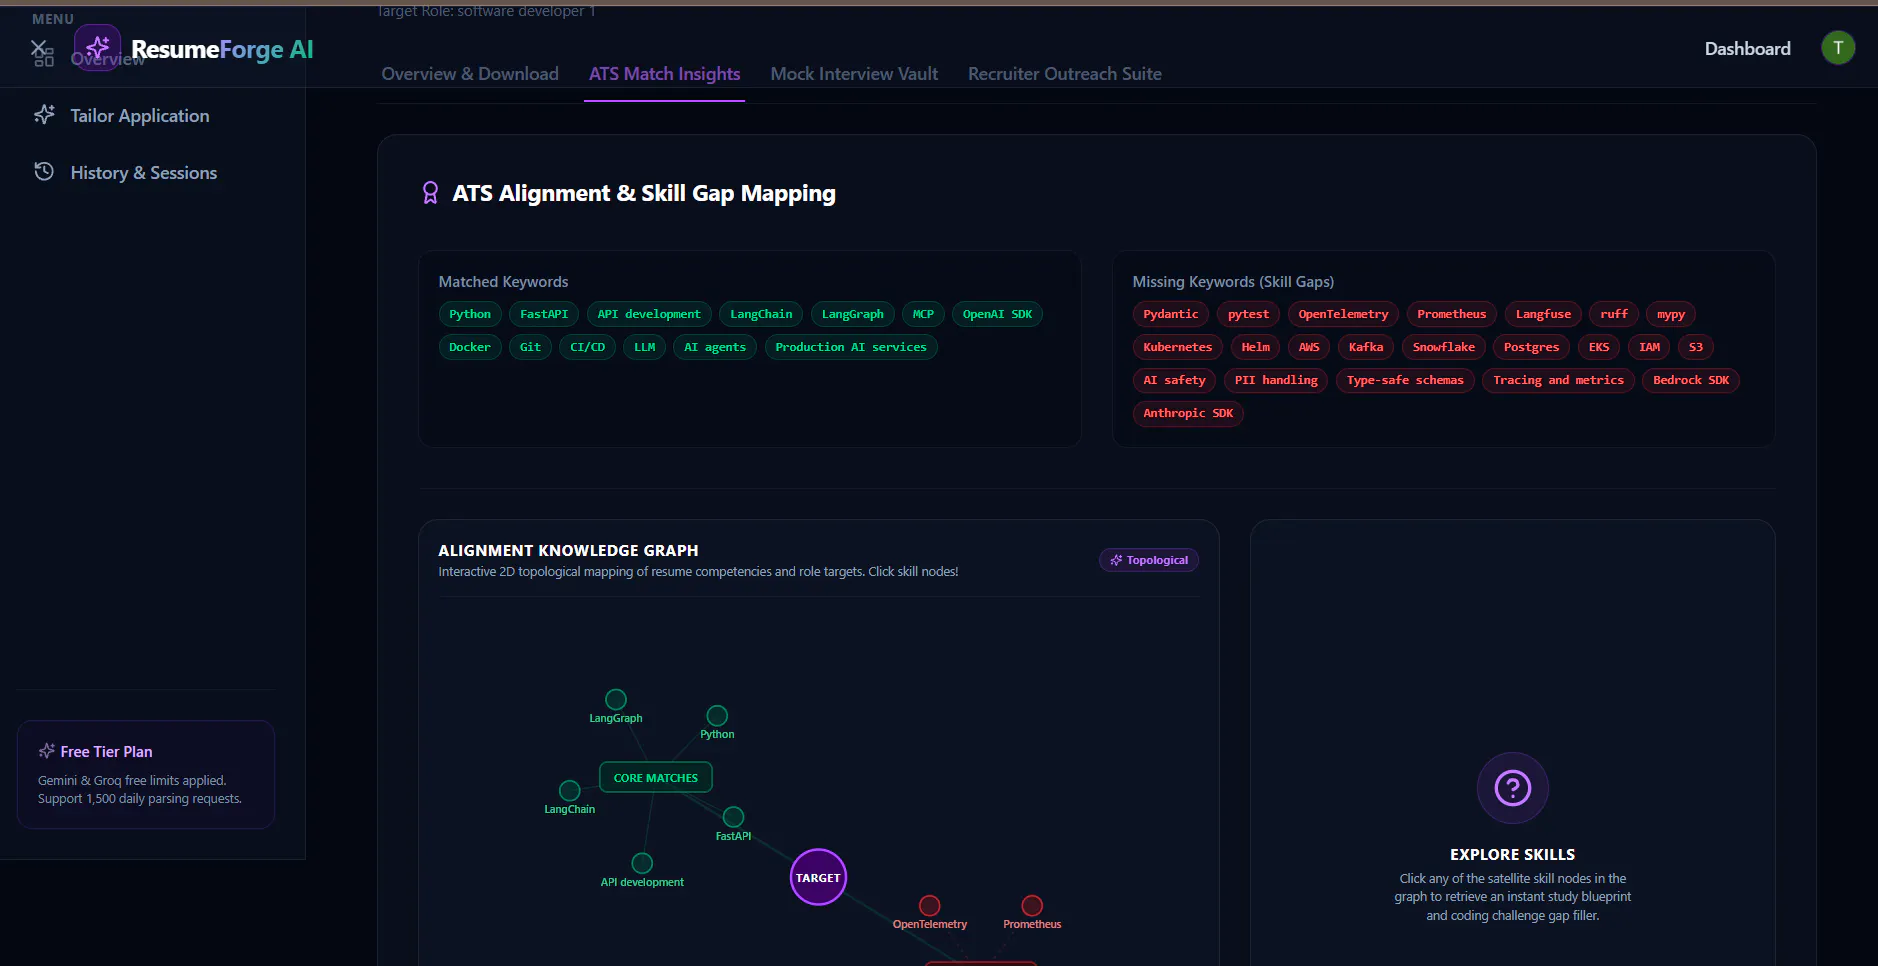Click the "Type-safe schemas" skill gap chip
The height and width of the screenshot is (966, 1878).
1405,380
